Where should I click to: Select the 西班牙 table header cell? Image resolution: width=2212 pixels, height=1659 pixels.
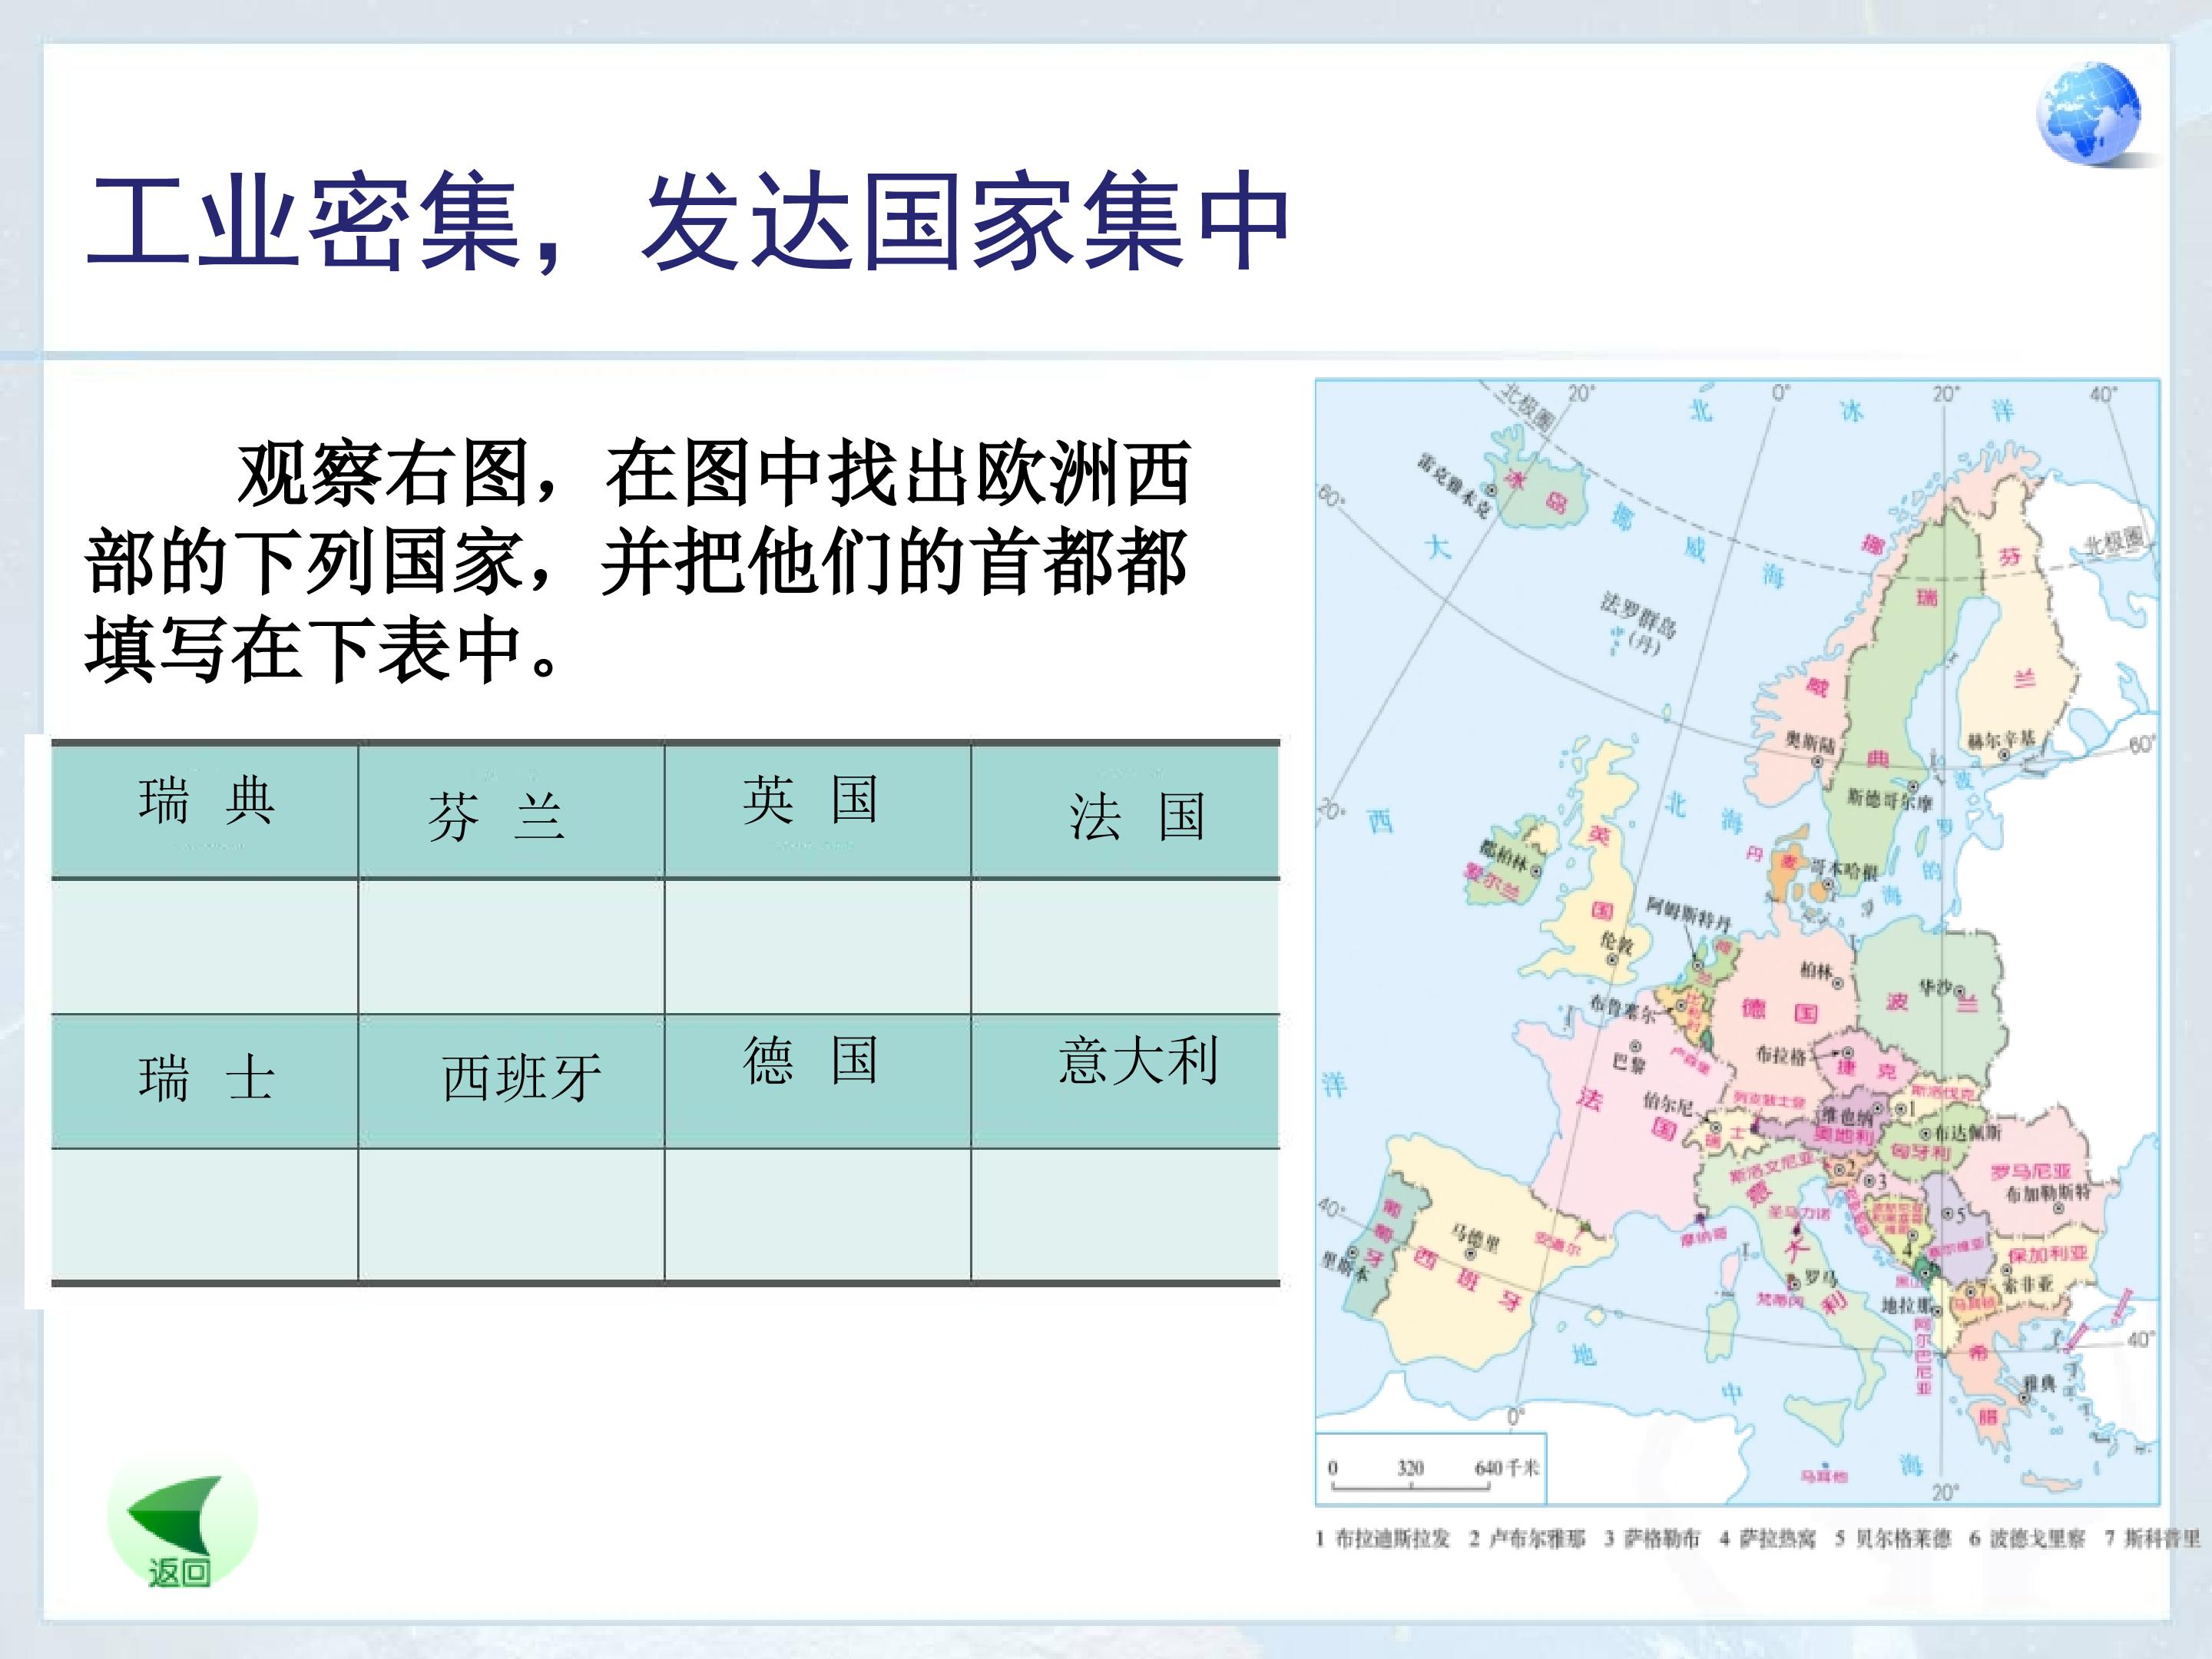[511, 1080]
